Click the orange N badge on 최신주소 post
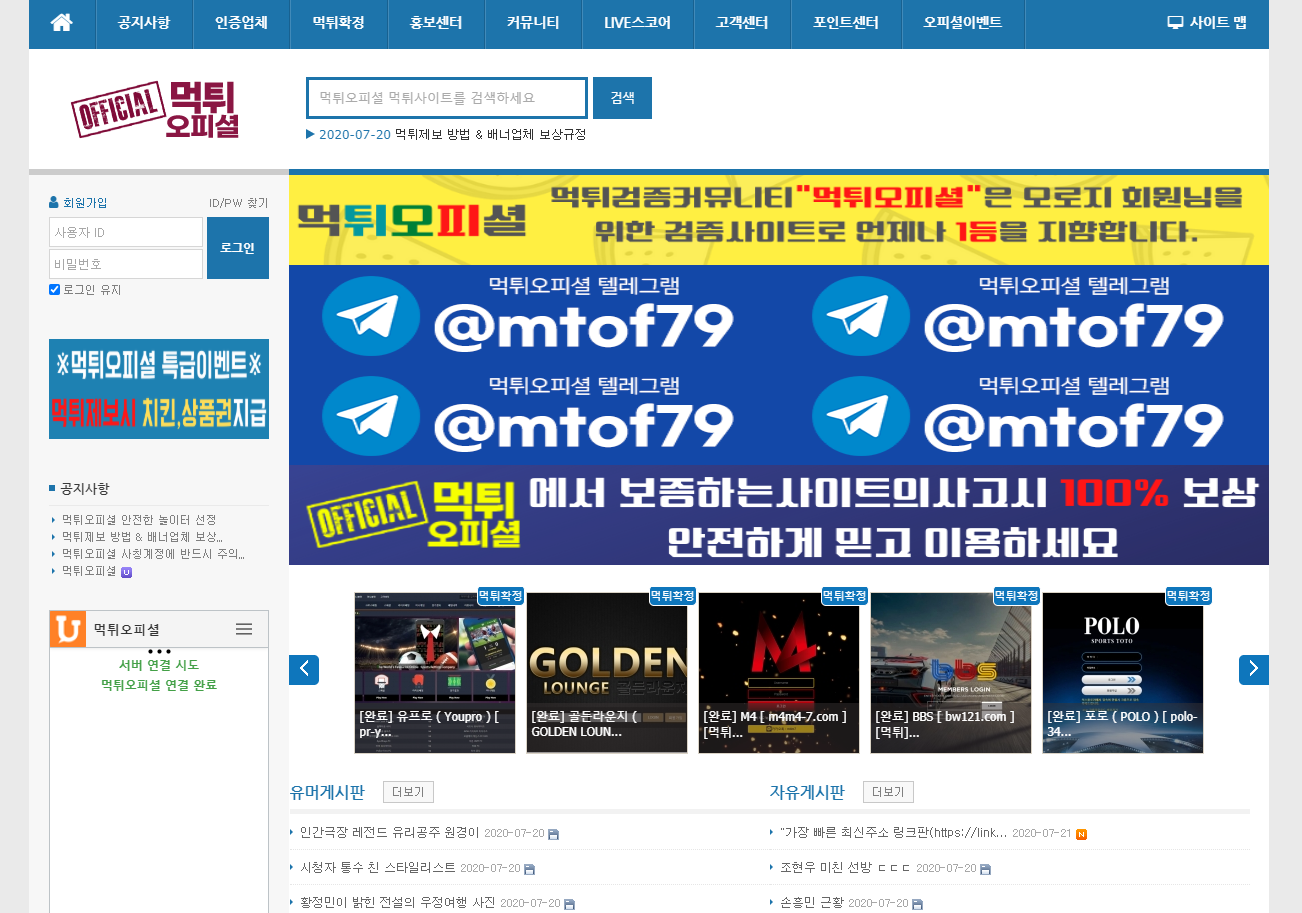This screenshot has width=1302, height=913. pyautogui.click(x=1081, y=834)
